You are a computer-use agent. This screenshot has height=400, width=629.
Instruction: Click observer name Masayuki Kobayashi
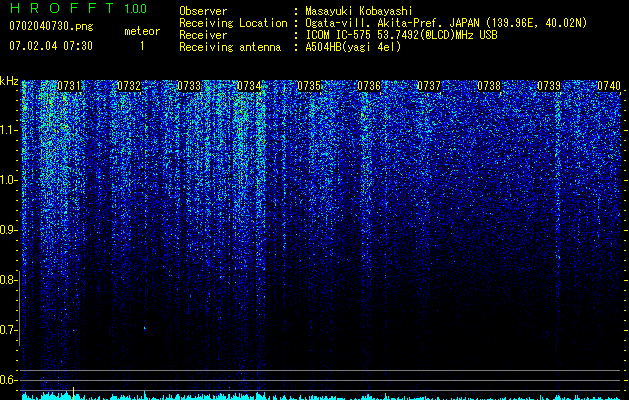pyautogui.click(x=359, y=11)
